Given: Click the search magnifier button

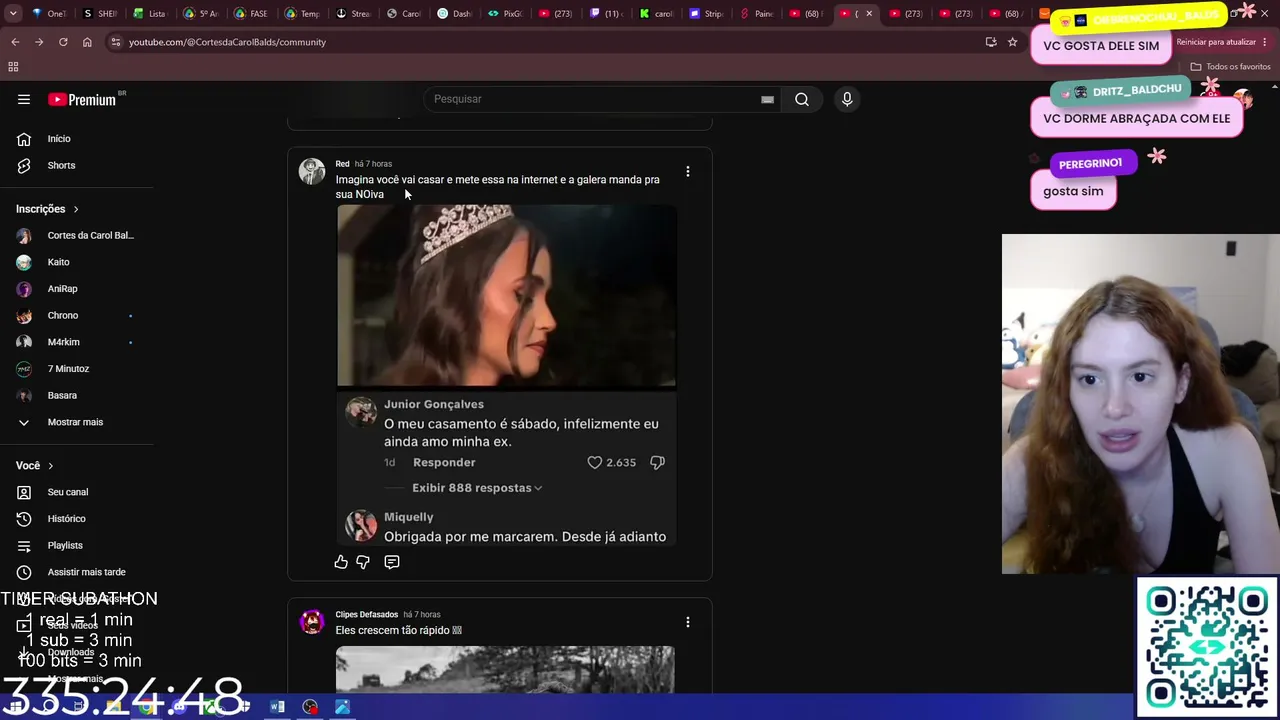Looking at the screenshot, I should coord(802,99).
